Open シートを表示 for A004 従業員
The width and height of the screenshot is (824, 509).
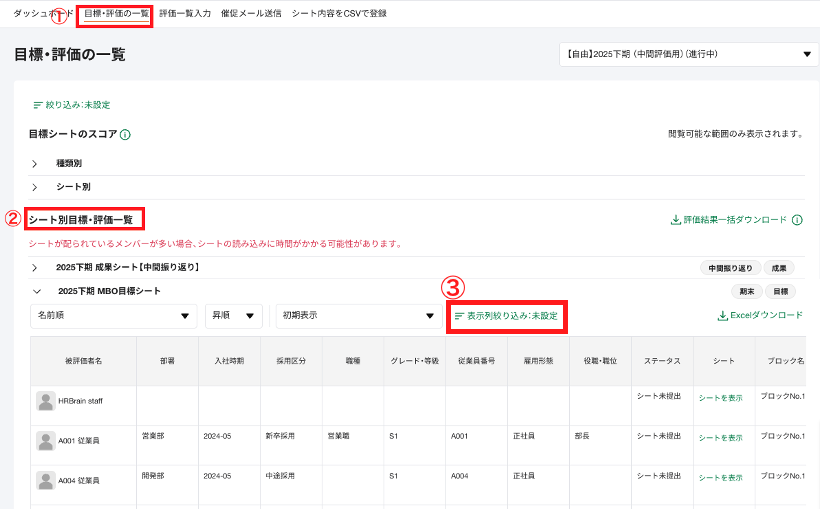[720, 478]
